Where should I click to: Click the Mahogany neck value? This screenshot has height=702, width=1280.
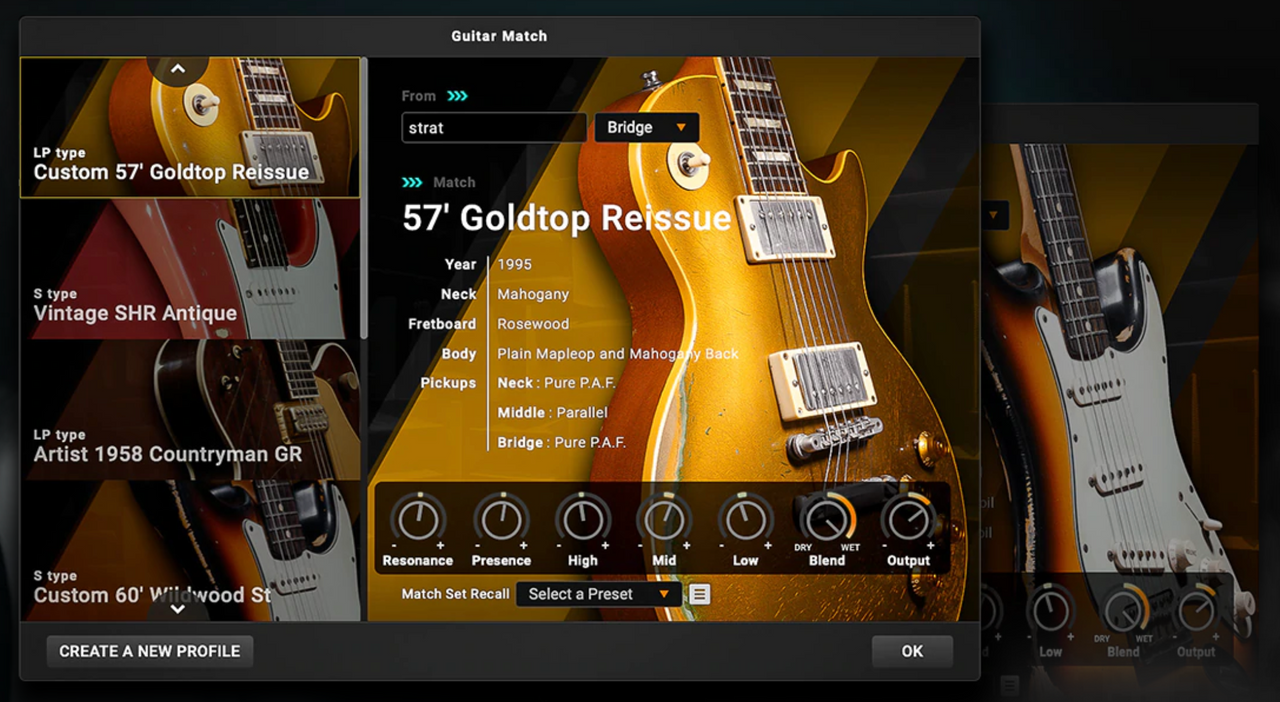[533, 294]
